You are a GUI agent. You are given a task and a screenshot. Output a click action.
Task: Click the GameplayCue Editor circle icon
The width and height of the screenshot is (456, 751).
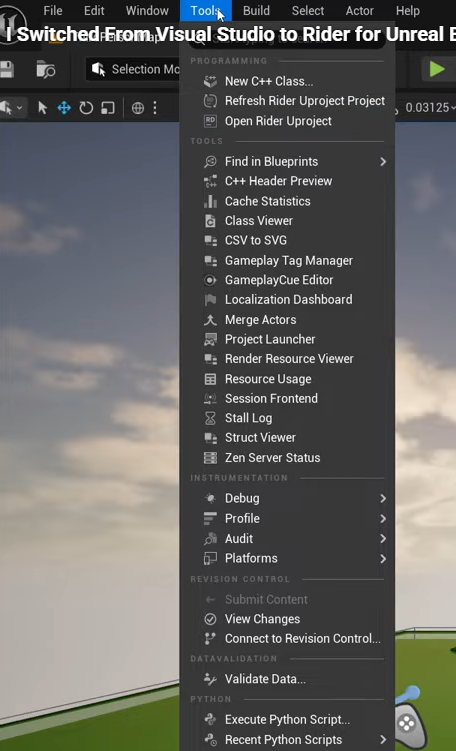pyautogui.click(x=210, y=280)
